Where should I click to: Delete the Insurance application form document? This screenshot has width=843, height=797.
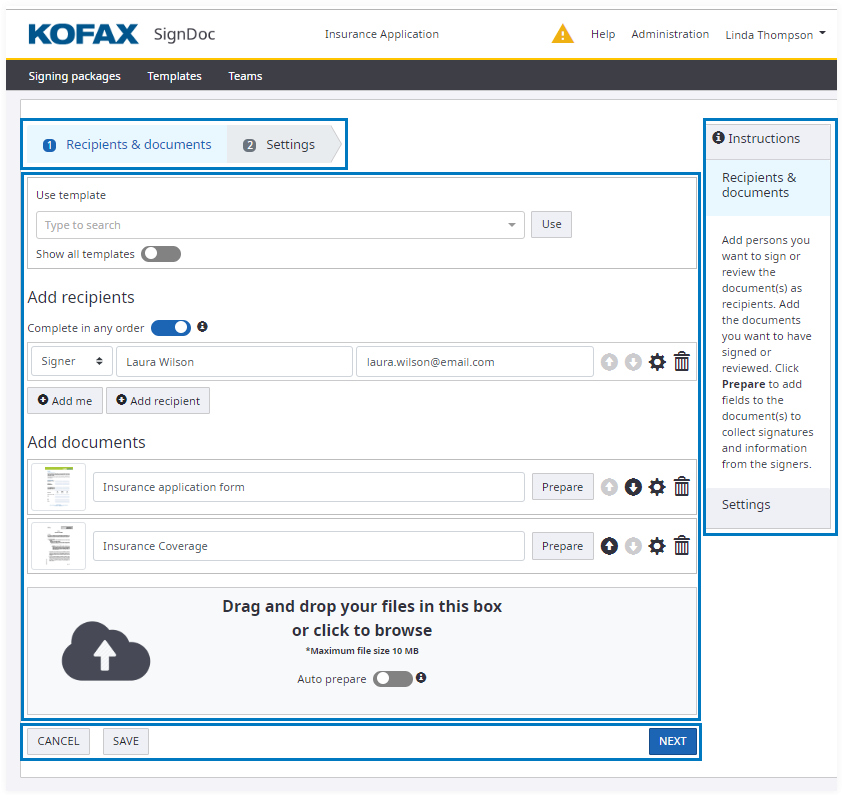click(682, 487)
